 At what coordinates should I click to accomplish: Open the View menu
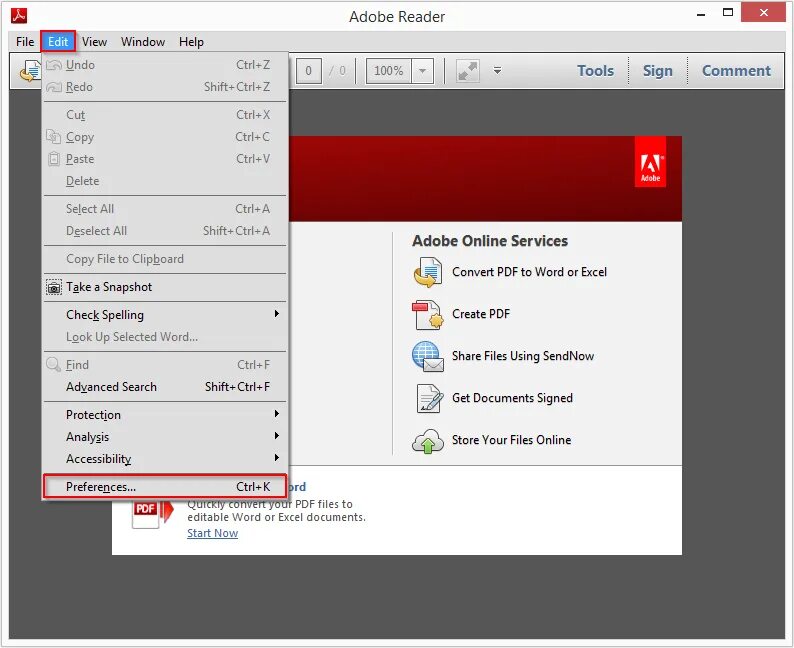coord(94,42)
